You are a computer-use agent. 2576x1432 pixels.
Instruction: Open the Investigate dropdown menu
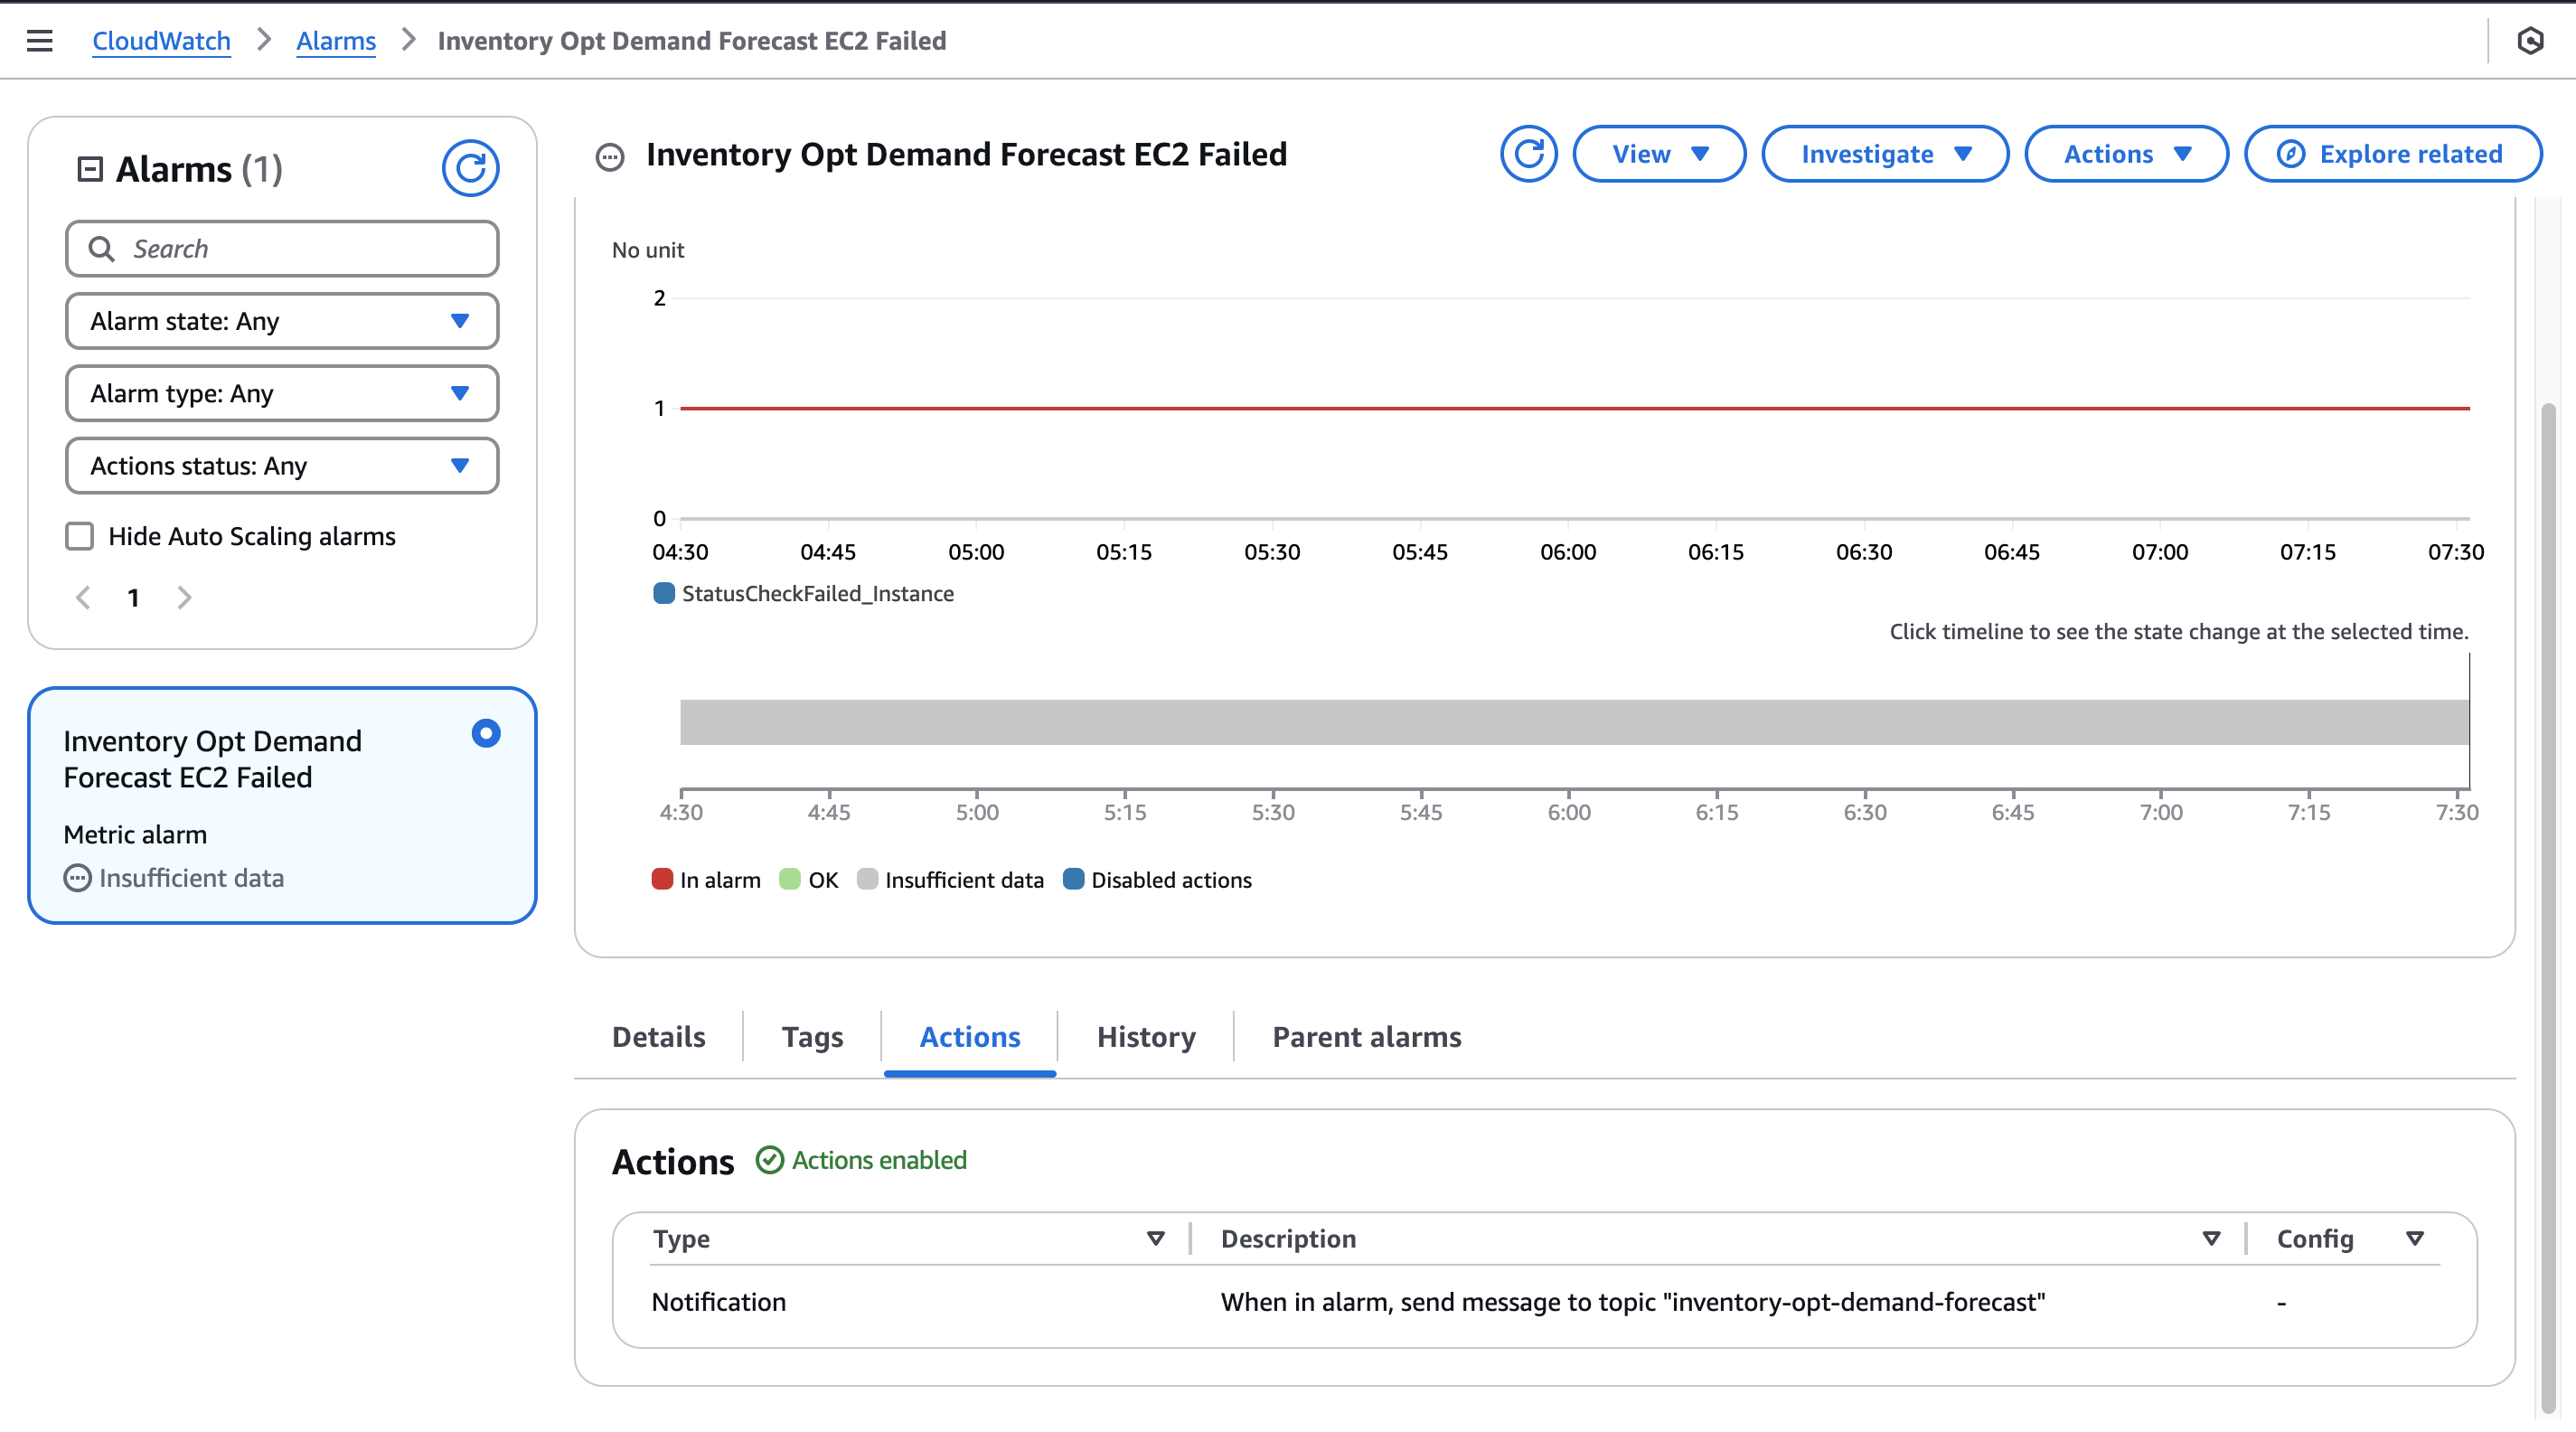1885,154
